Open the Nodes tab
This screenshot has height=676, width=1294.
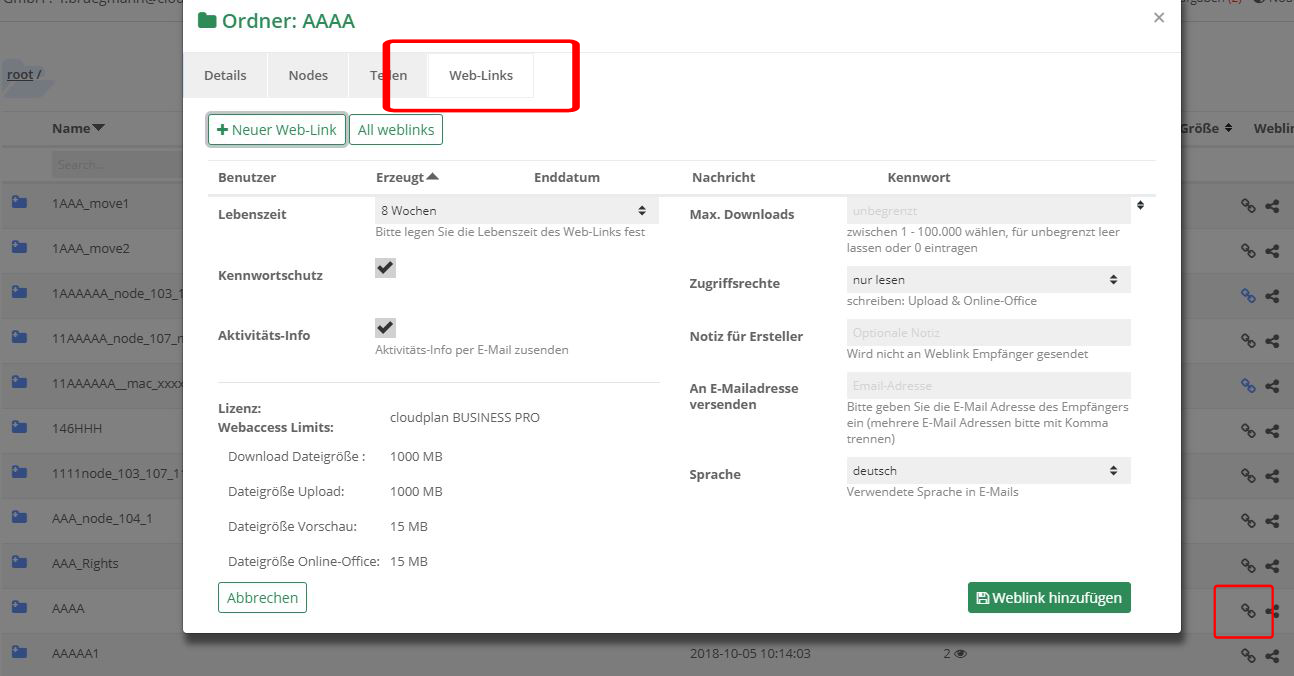tap(307, 75)
